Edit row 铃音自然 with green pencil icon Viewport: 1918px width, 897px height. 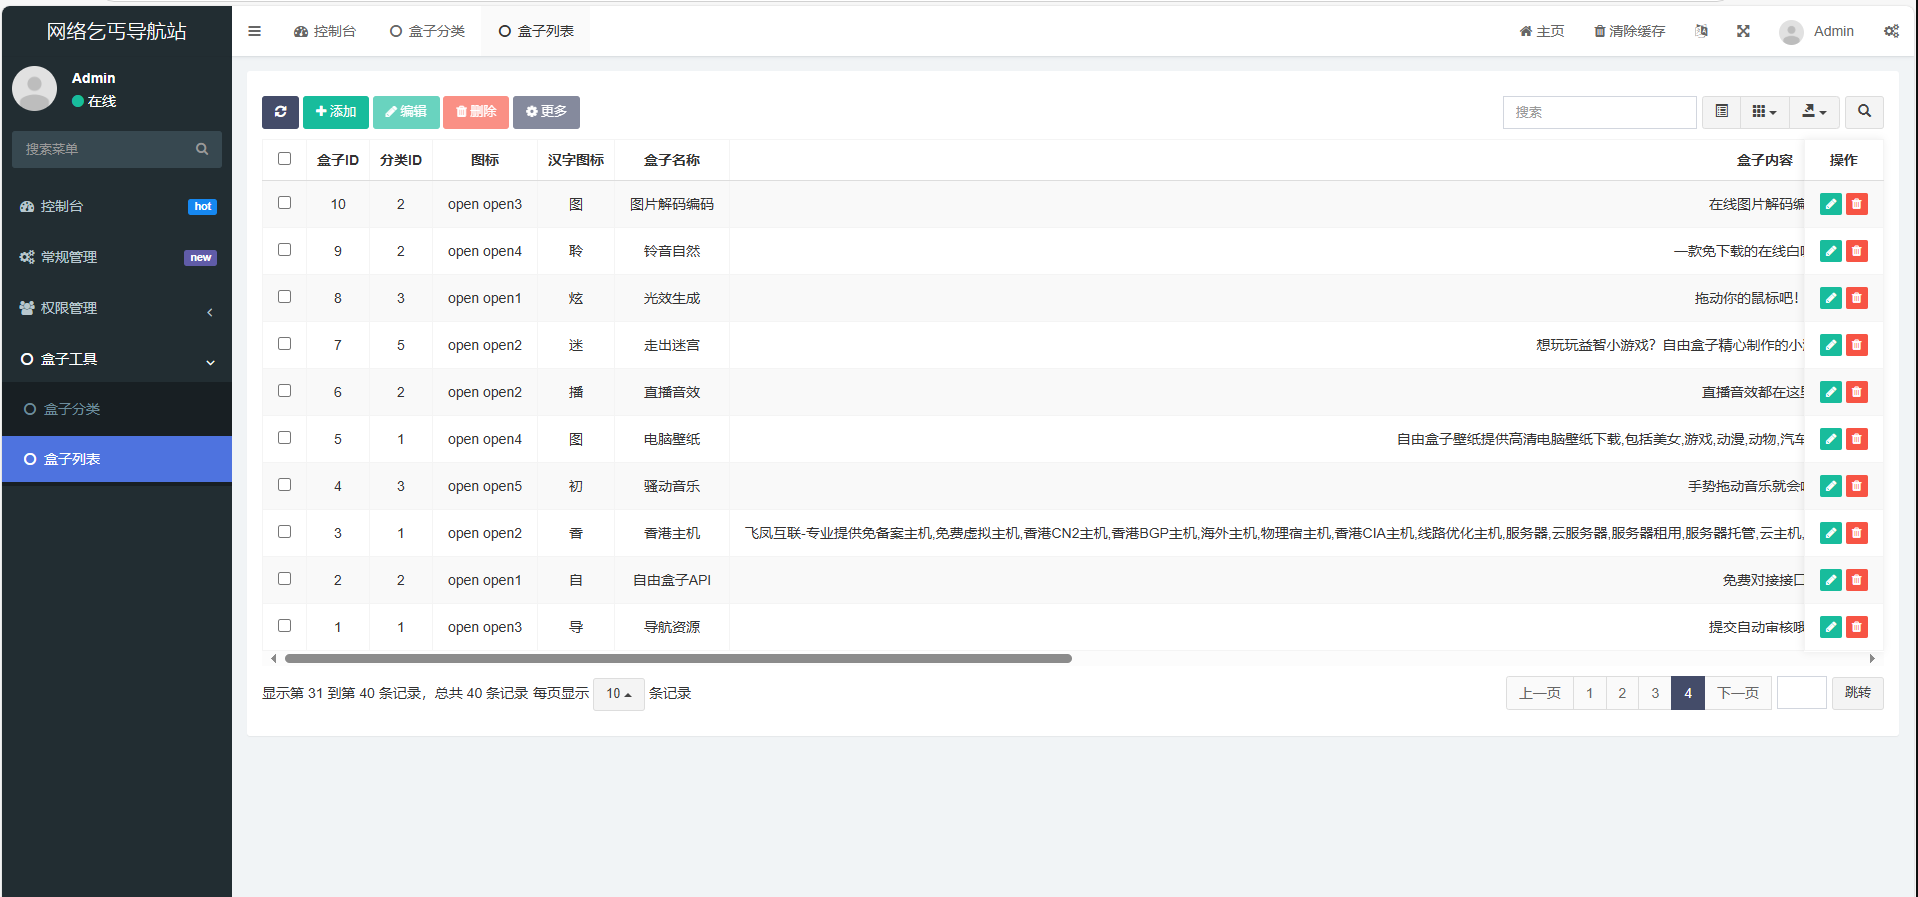[1831, 251]
